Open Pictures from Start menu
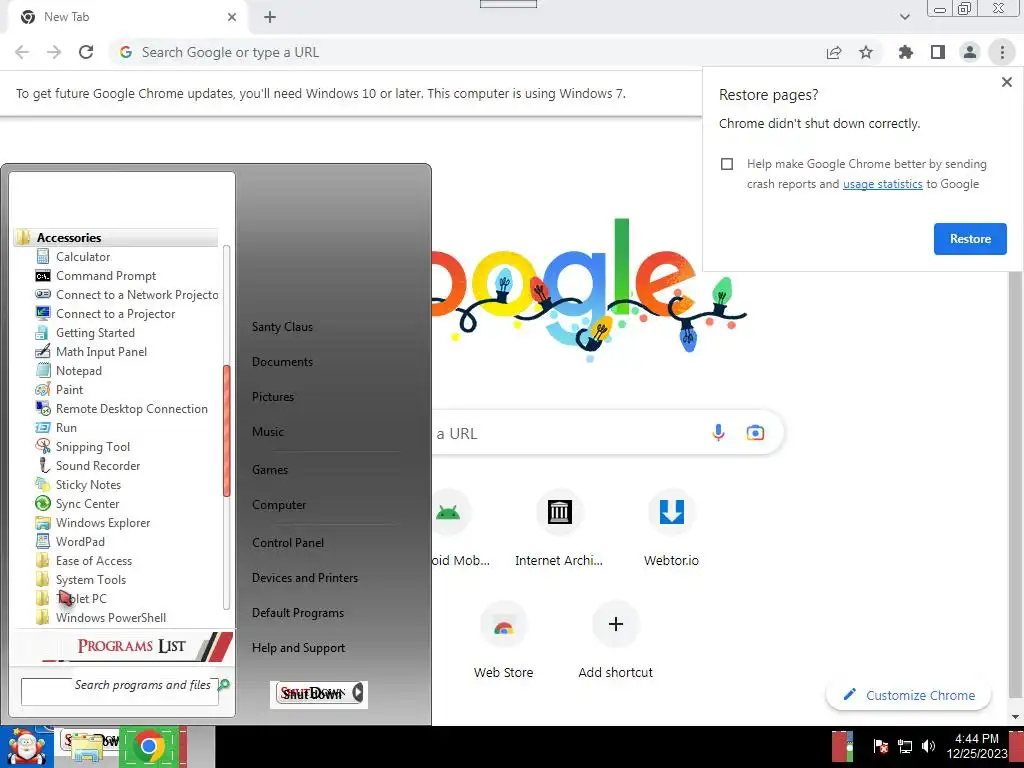This screenshot has height=768, width=1024. 273,396
